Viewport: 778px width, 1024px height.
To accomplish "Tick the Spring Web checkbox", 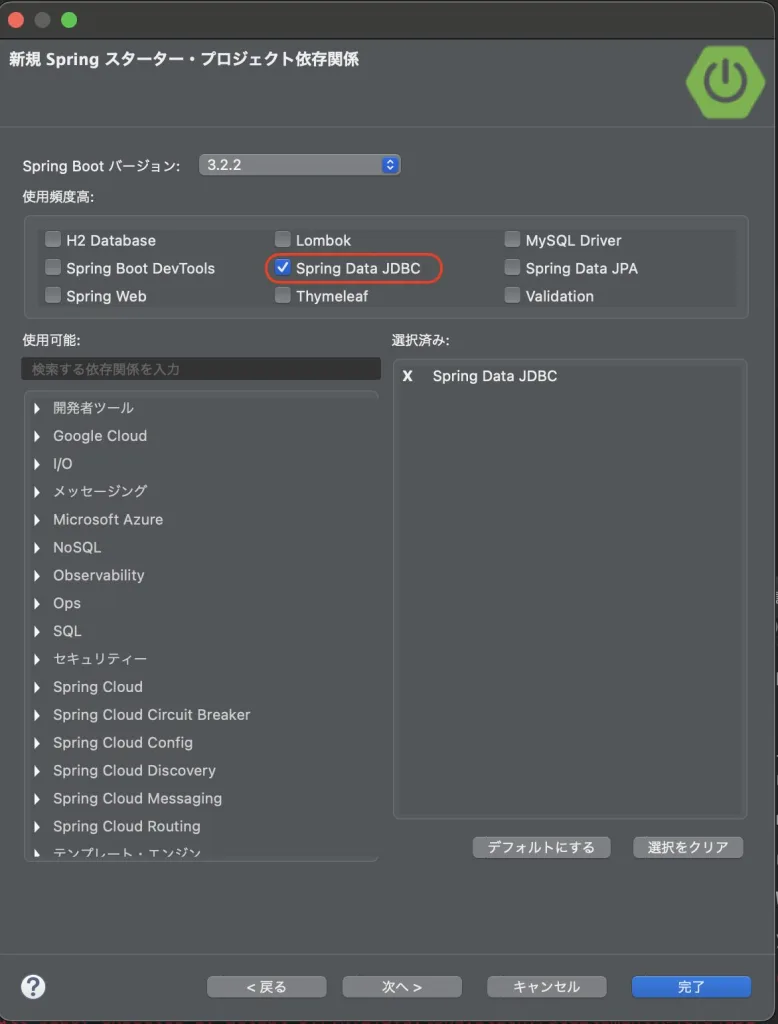I will pyautogui.click(x=53, y=295).
